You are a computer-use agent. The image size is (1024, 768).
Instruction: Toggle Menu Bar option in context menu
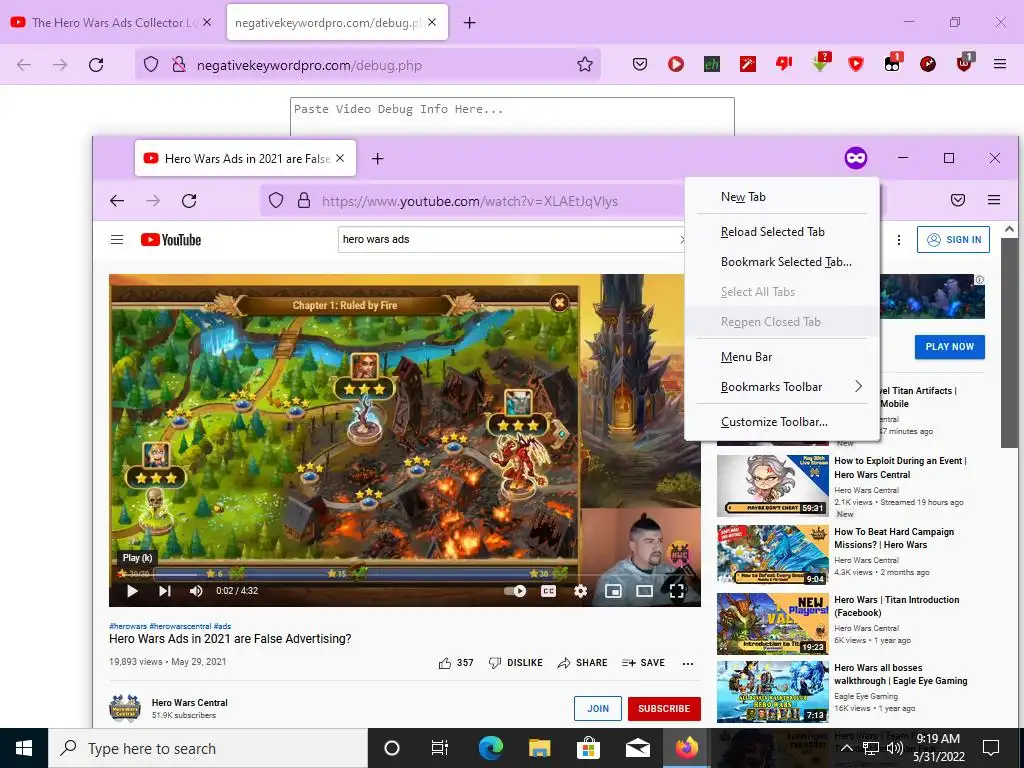pos(782,357)
